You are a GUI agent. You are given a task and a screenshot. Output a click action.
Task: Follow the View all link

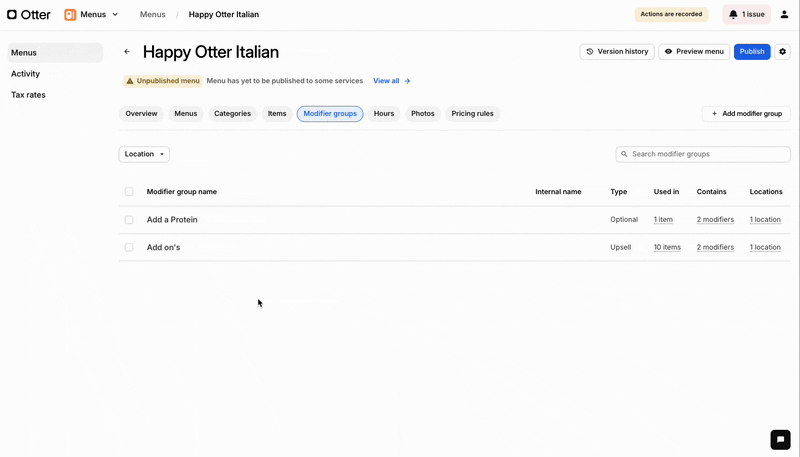391,81
